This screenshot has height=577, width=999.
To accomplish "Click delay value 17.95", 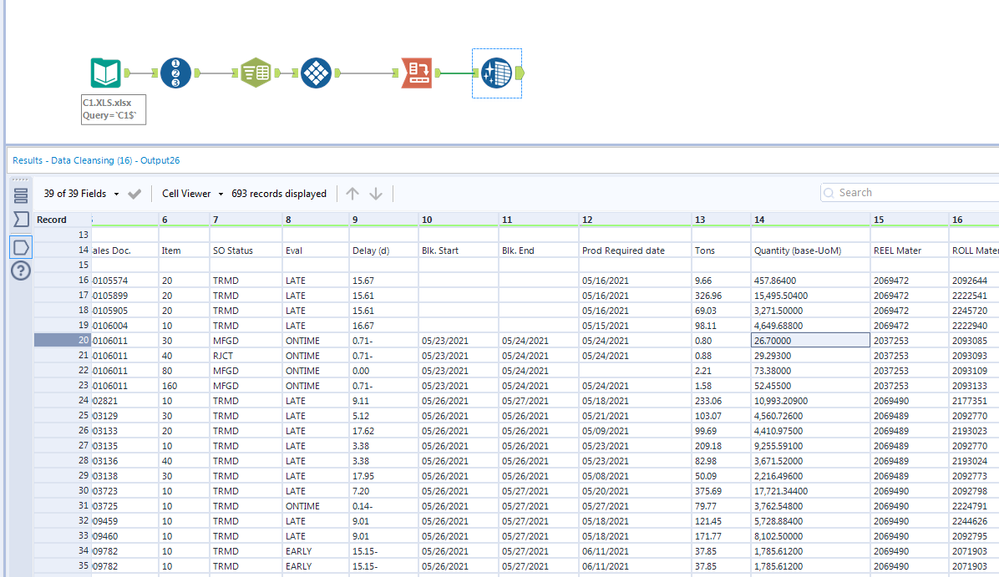I will click(x=384, y=476).
